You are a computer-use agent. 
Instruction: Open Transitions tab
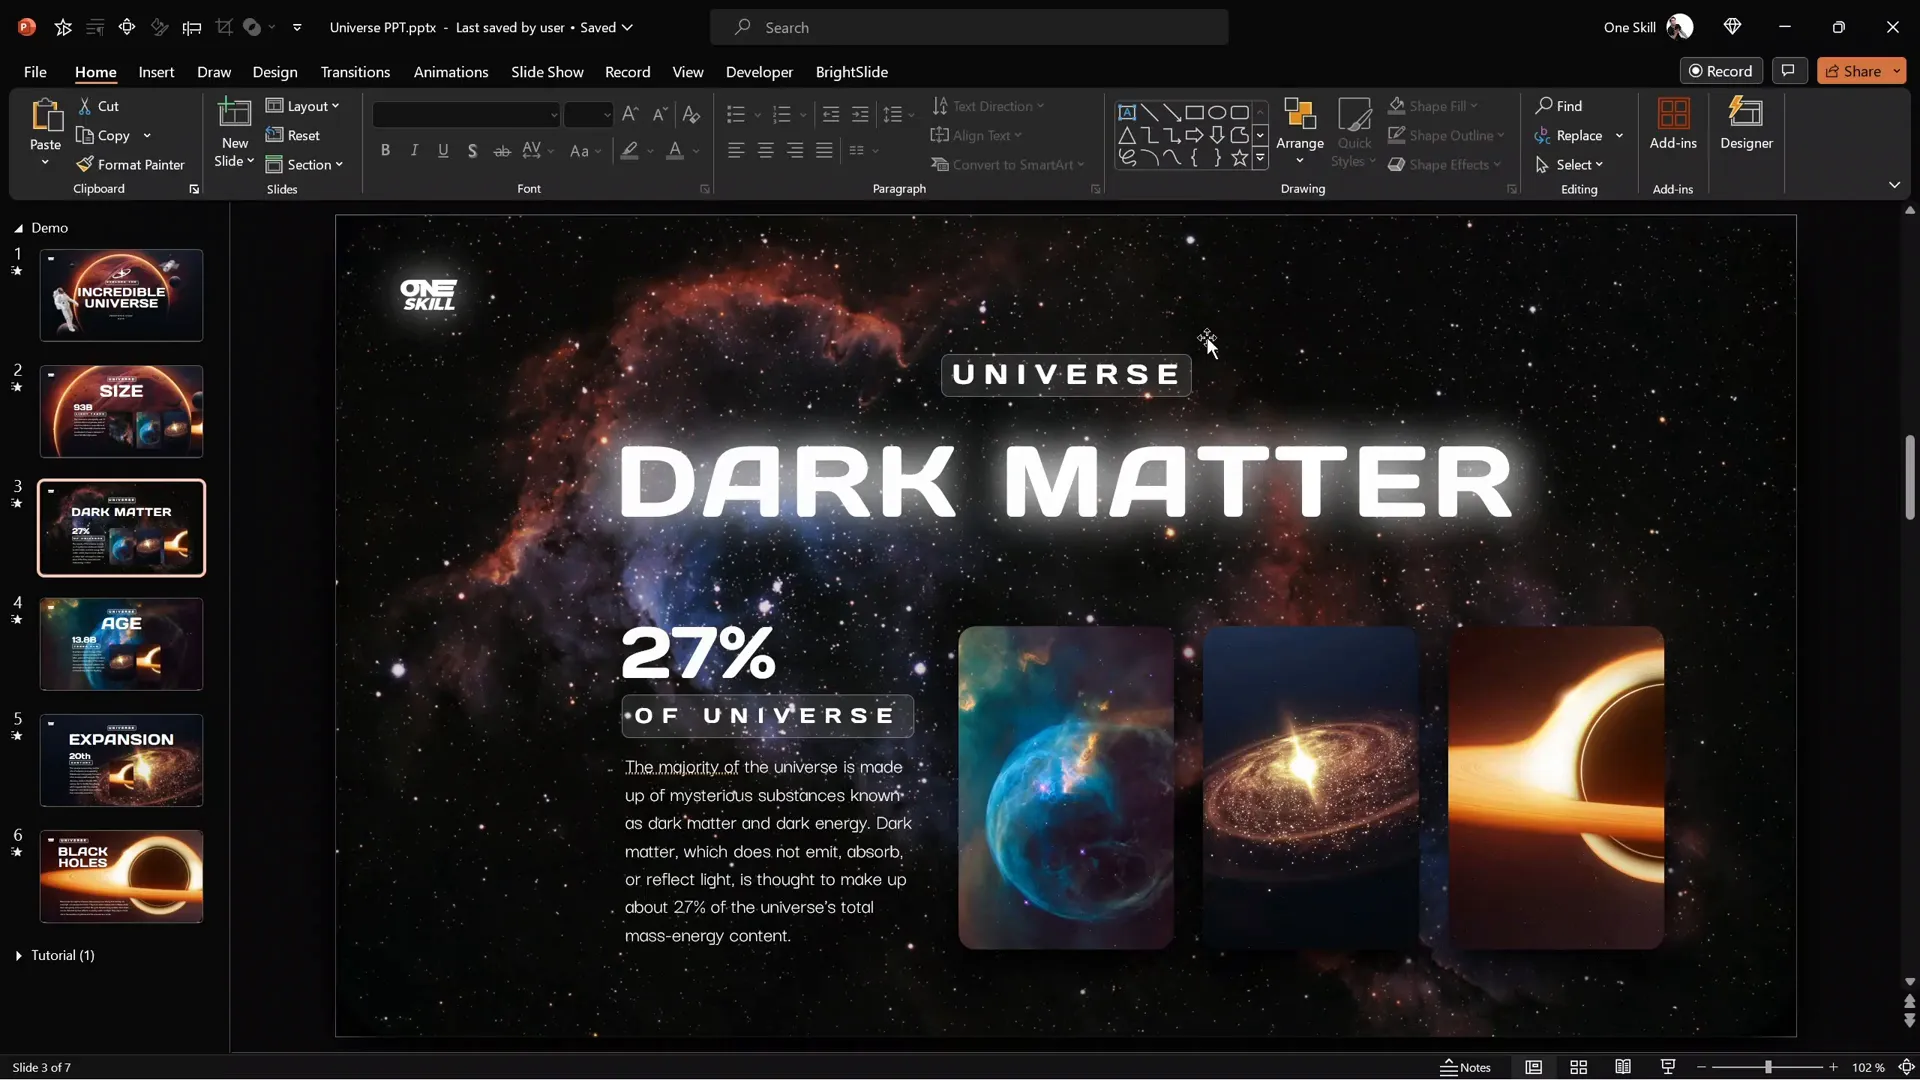[355, 72]
